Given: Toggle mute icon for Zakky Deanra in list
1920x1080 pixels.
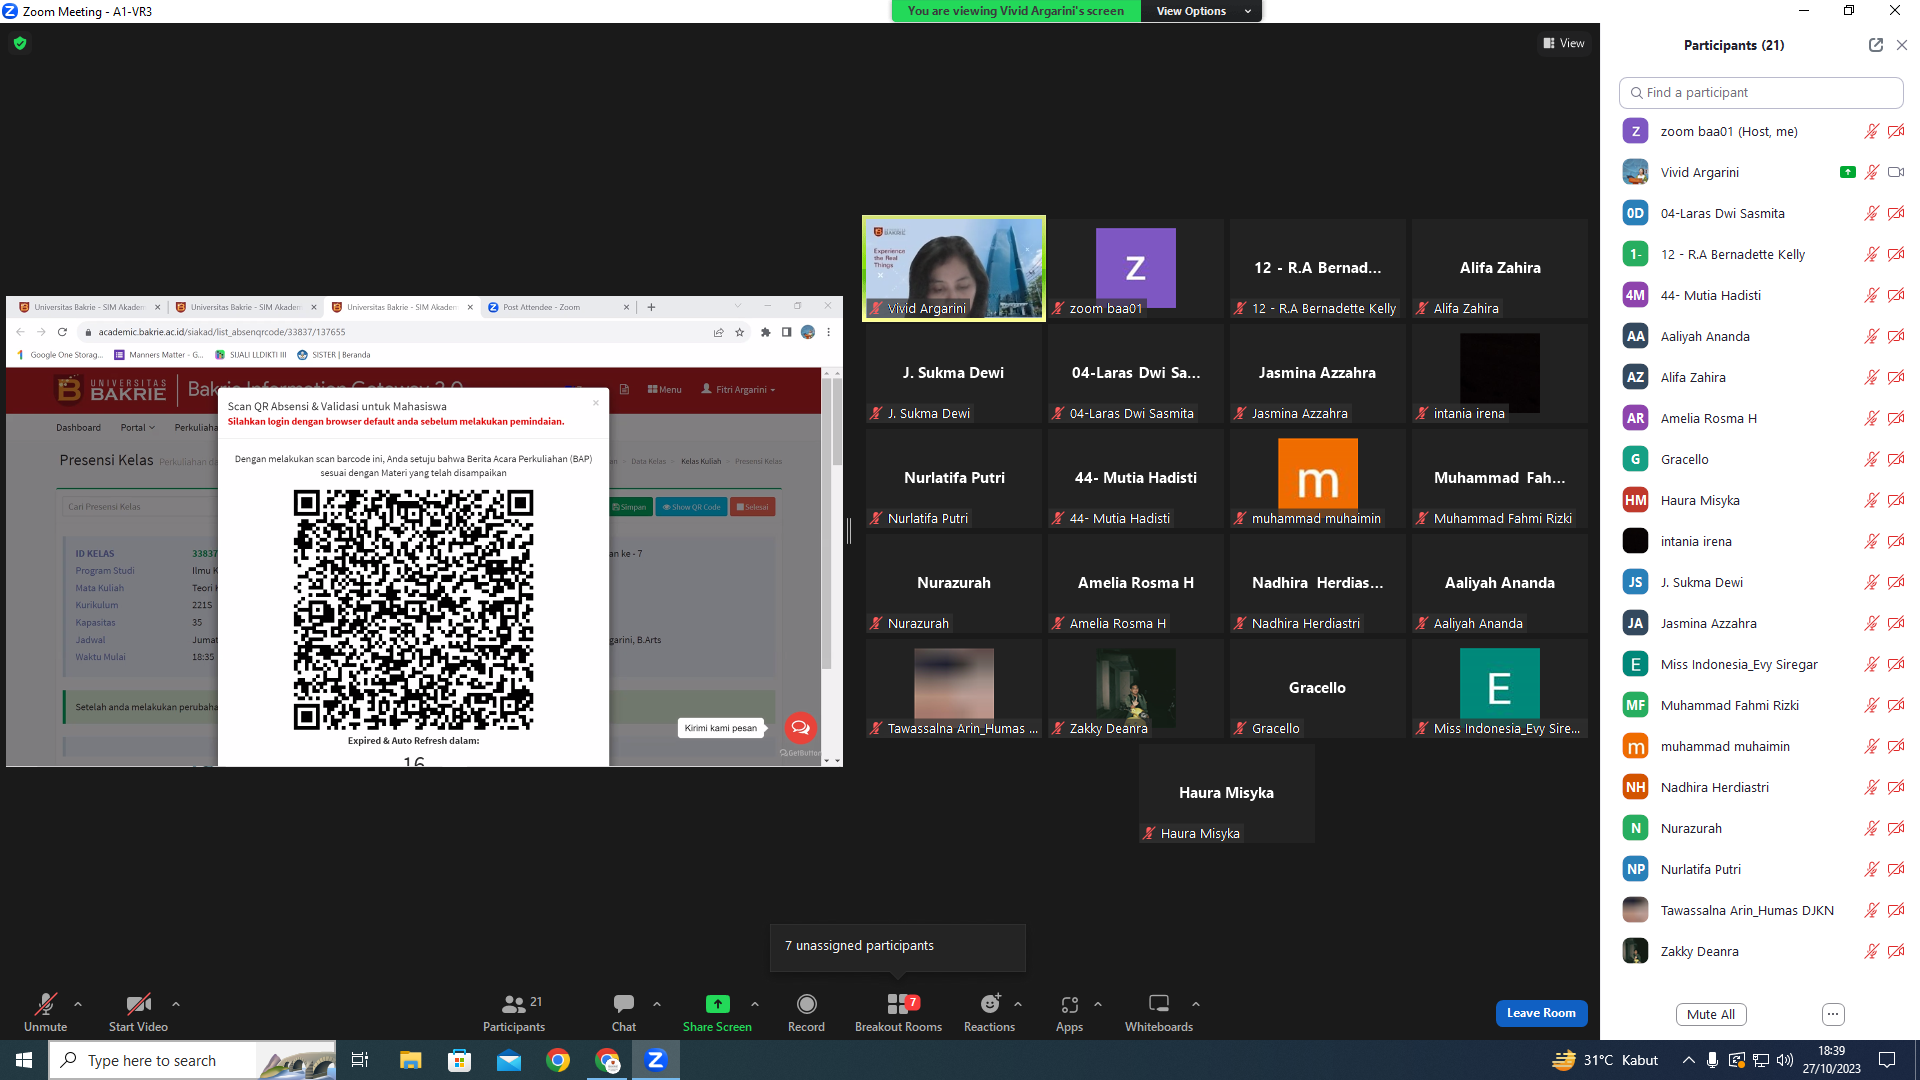Looking at the screenshot, I should pos(1871,951).
